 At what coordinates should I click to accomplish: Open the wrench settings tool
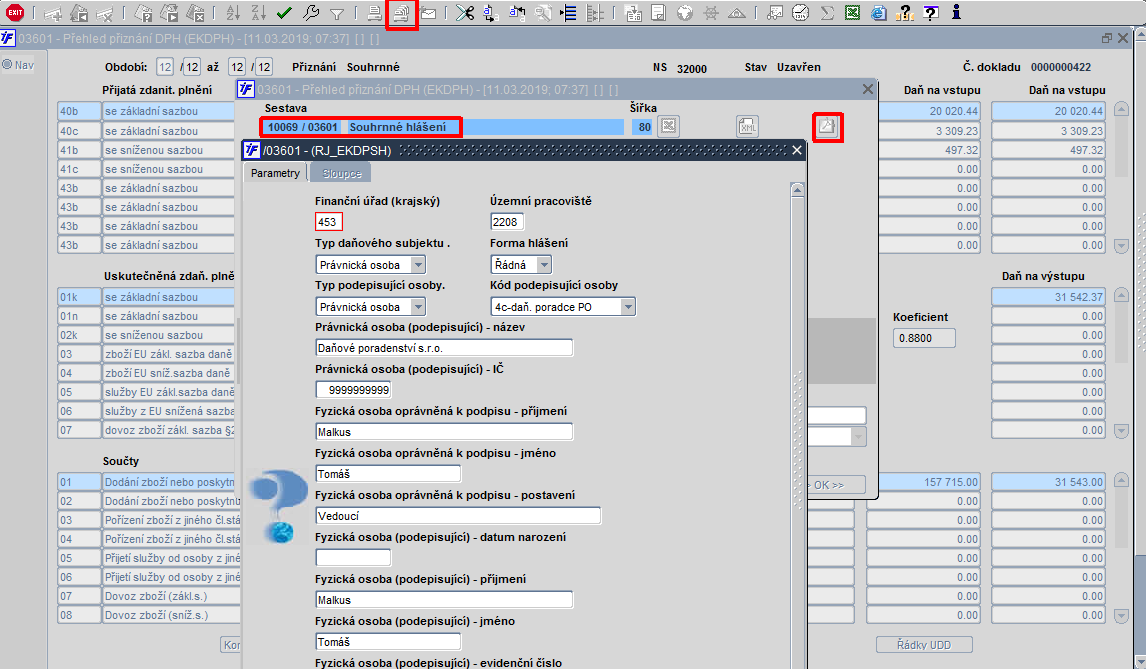[311, 13]
